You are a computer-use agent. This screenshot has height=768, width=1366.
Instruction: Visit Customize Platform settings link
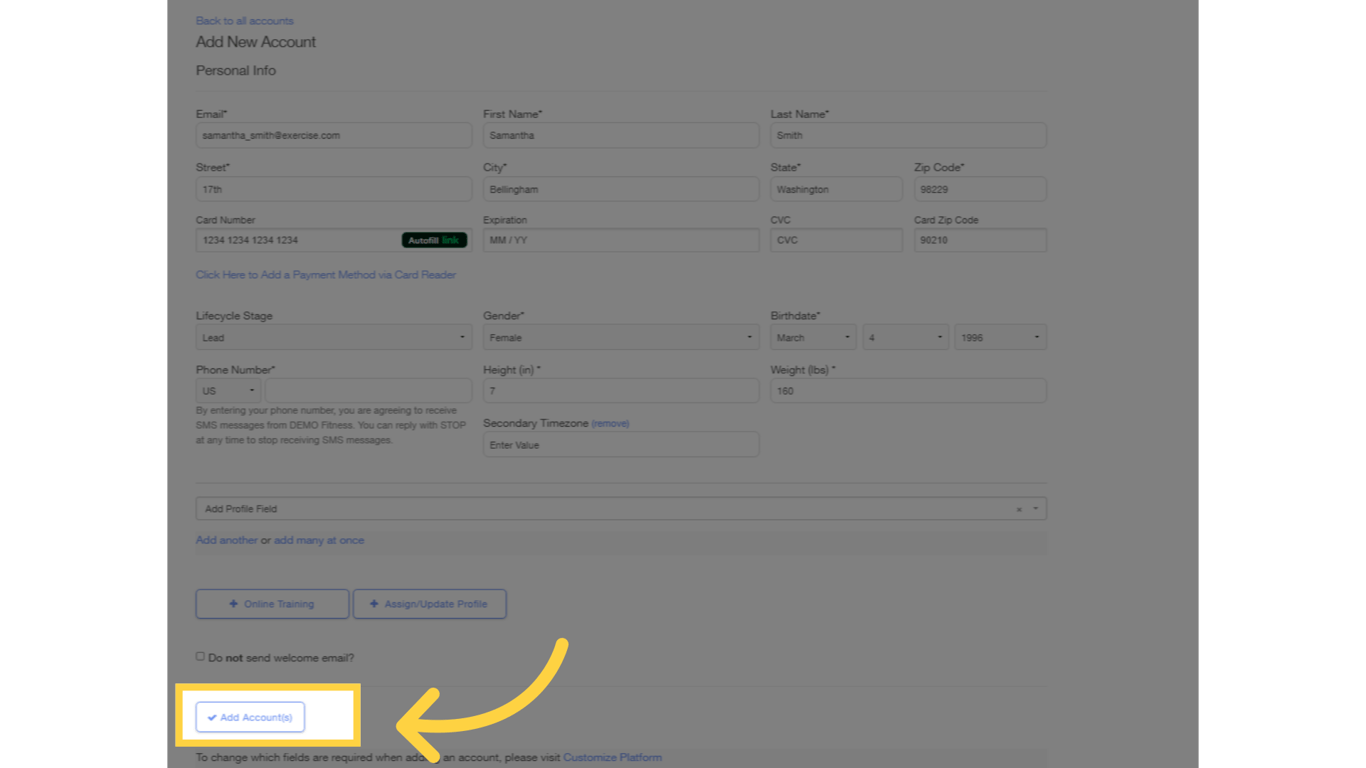[x=612, y=757]
